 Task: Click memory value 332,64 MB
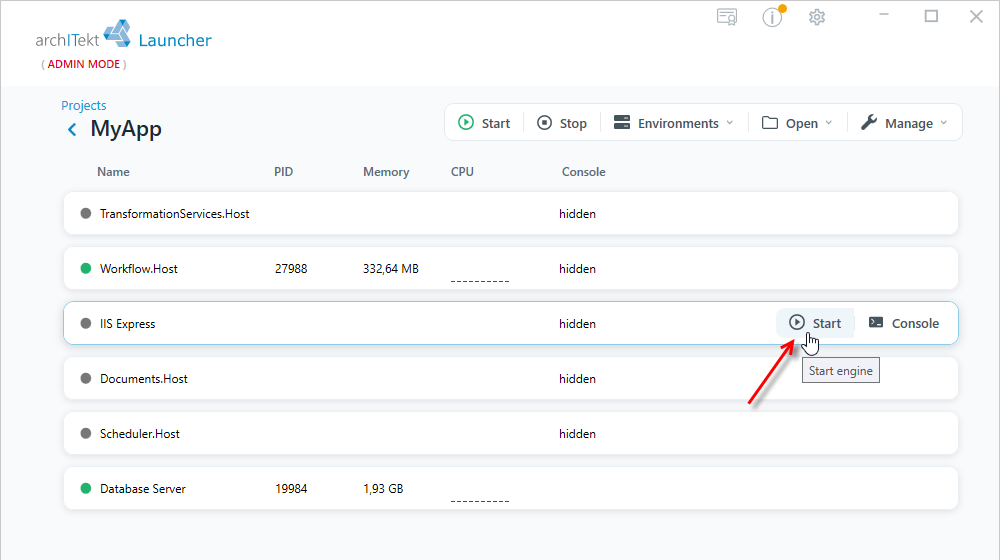click(x=391, y=269)
